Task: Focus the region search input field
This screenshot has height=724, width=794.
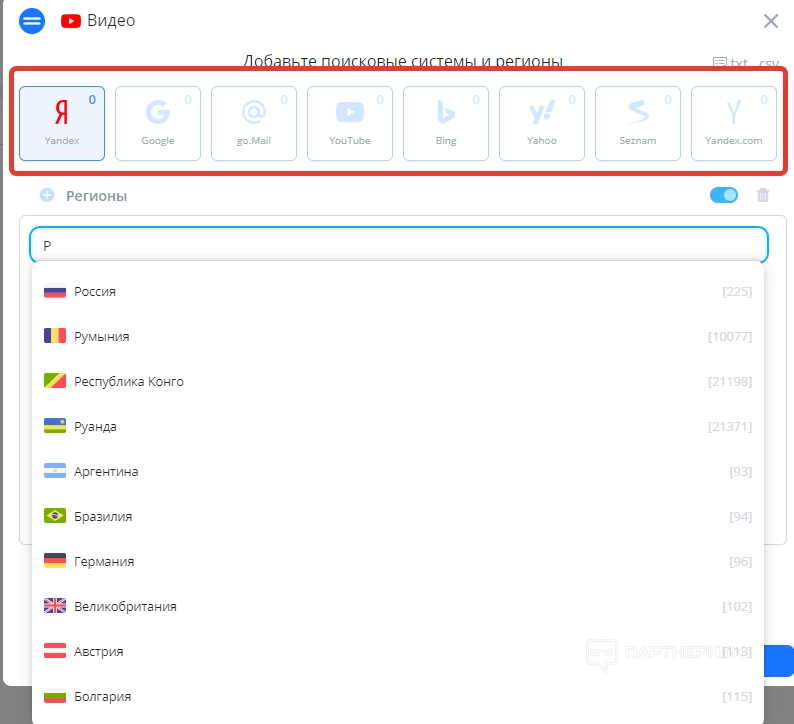Action: (x=399, y=246)
